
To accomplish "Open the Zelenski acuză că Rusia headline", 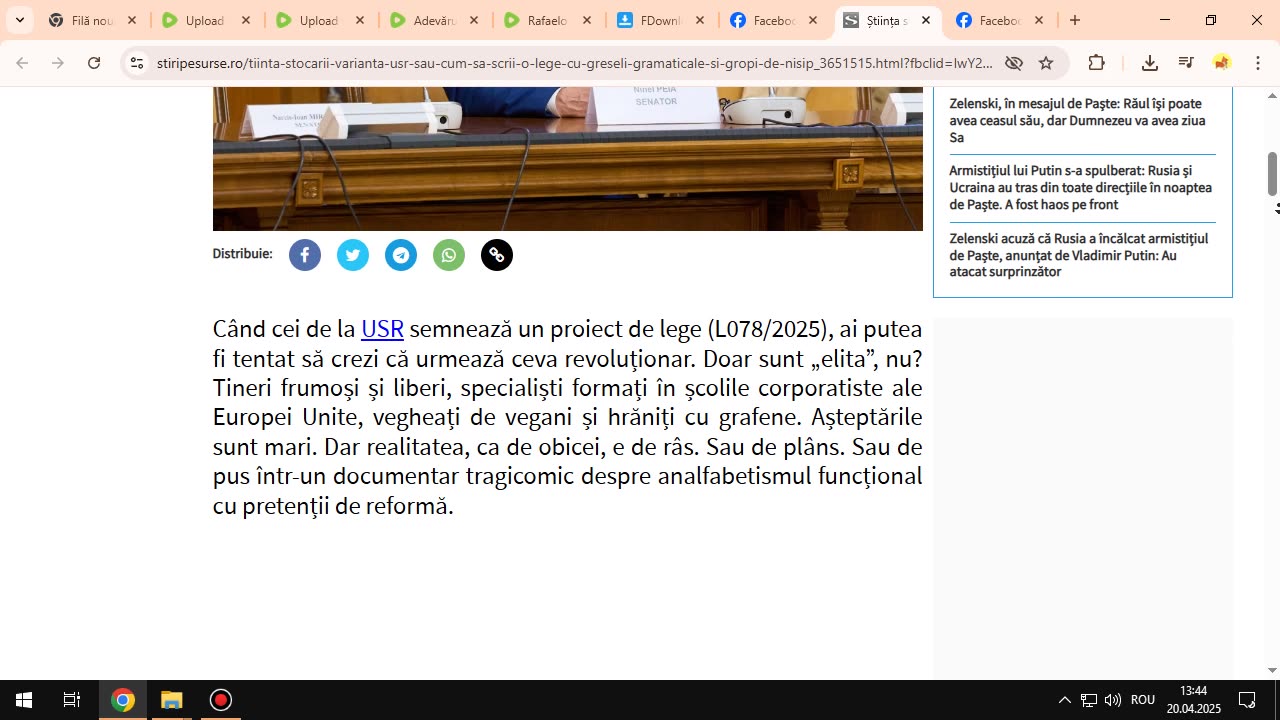I will (1078, 255).
